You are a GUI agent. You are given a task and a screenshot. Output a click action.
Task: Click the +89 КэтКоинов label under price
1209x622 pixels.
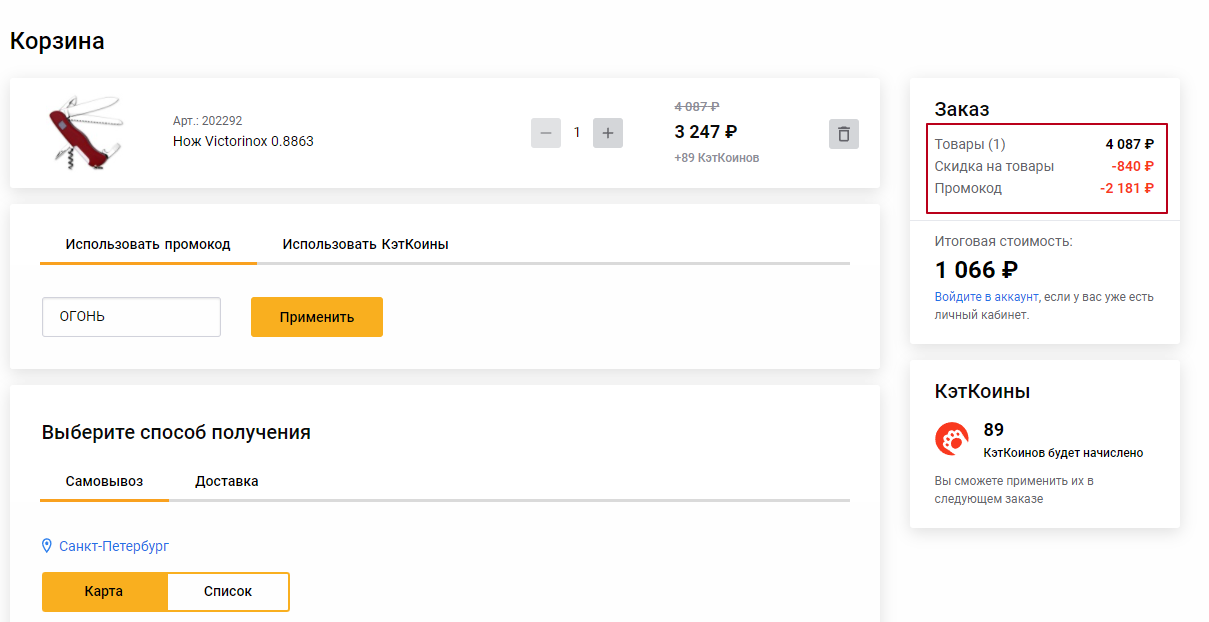coord(717,158)
